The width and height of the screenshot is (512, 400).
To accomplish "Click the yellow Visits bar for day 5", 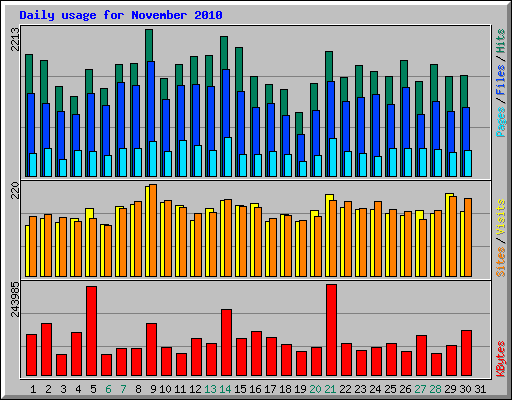I will [88, 242].
